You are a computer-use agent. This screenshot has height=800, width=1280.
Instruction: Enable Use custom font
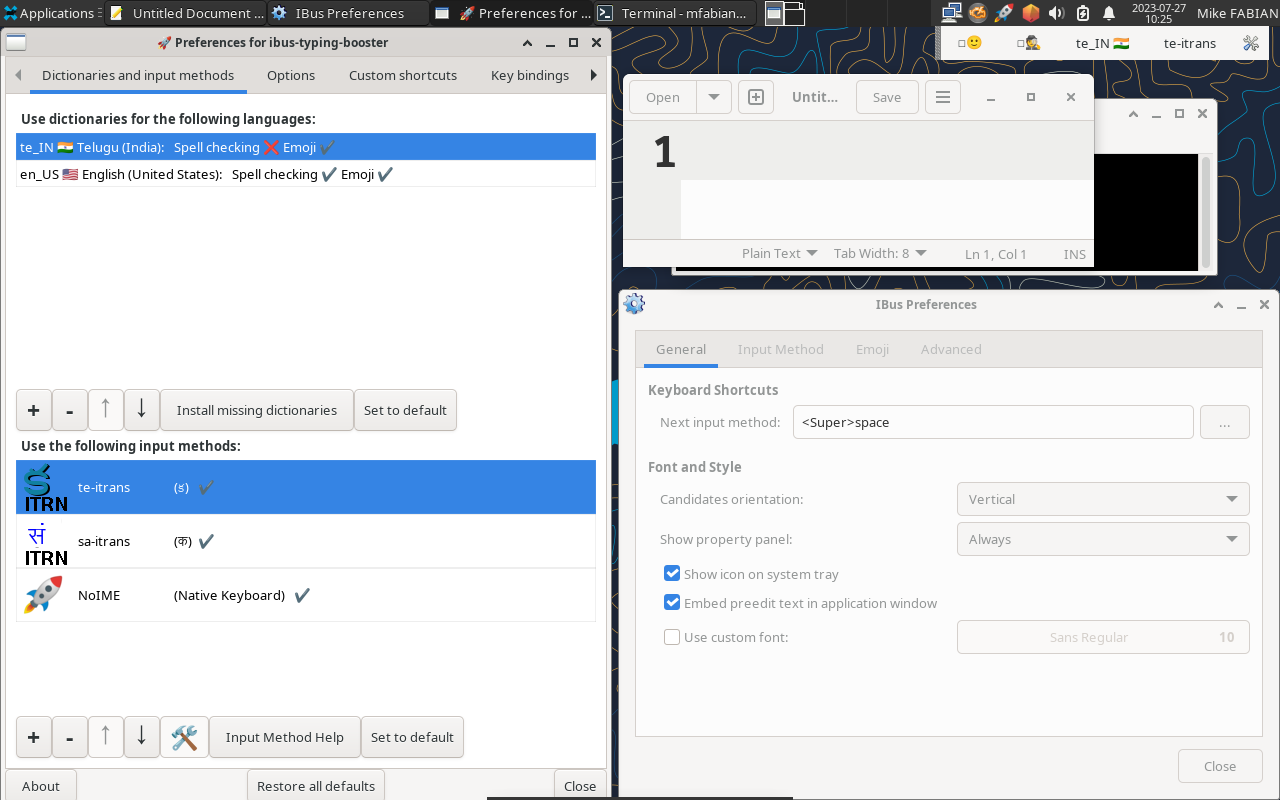coord(672,636)
